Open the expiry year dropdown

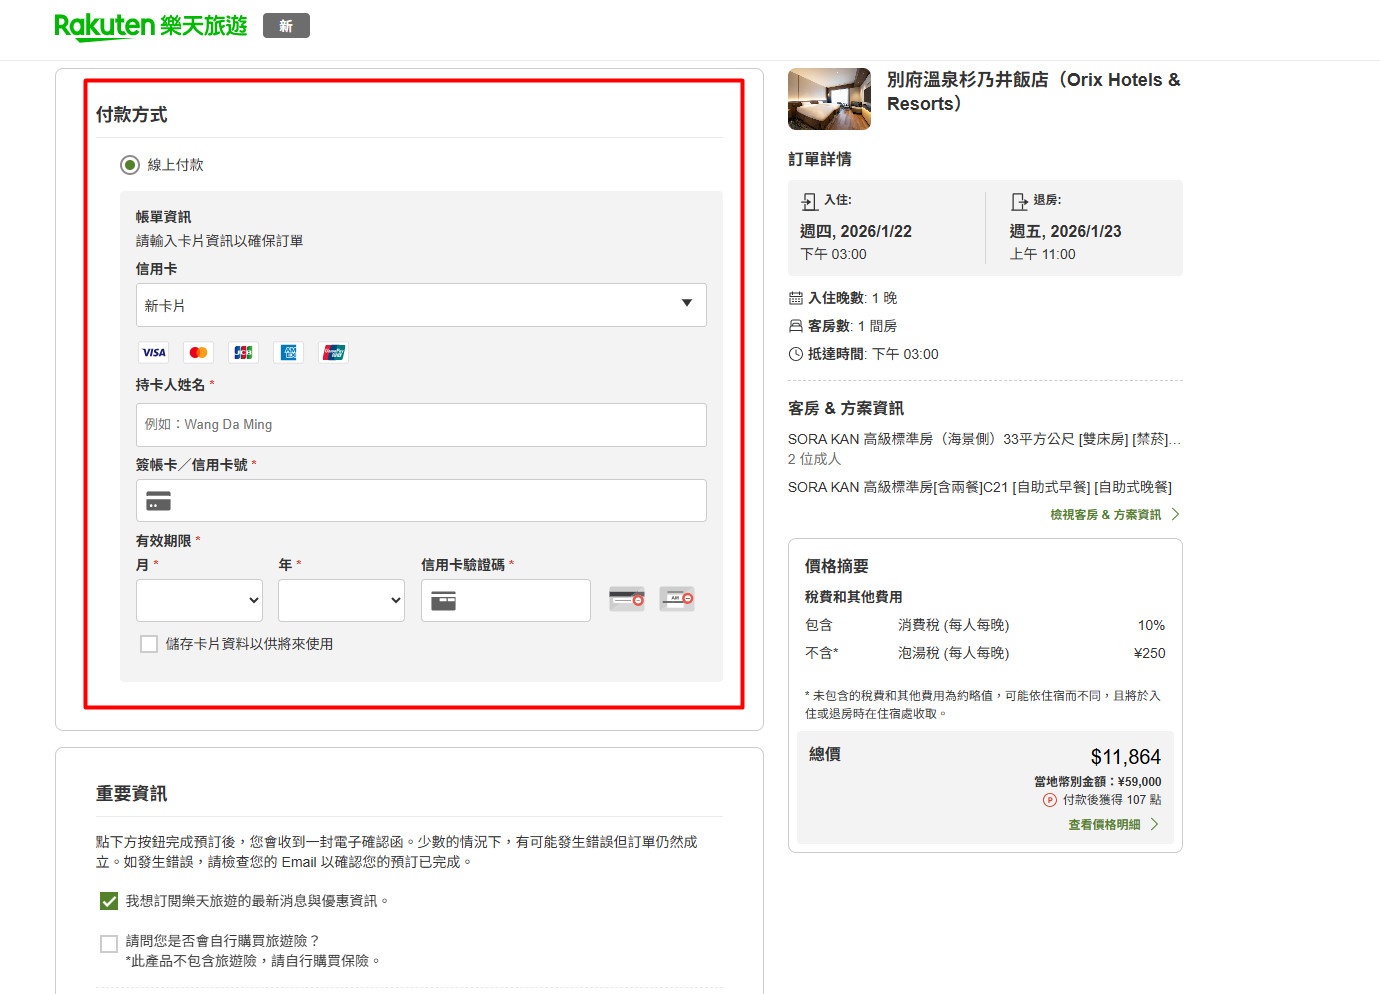341,600
